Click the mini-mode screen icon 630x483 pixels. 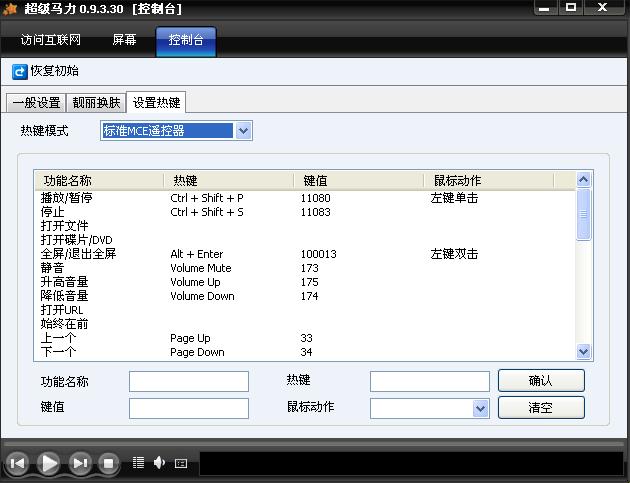(181, 463)
